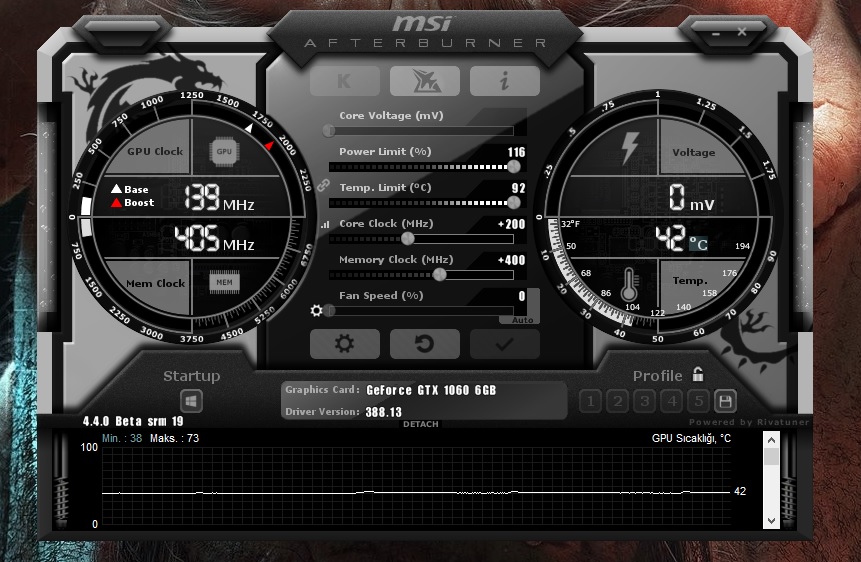
Task: Click the Memory Clock value +400
Action: click(511, 260)
